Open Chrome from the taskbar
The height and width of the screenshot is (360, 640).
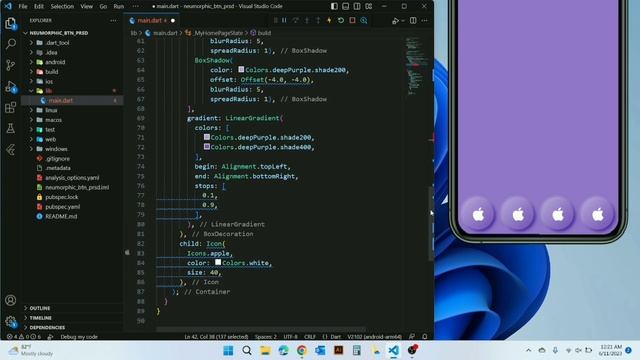point(302,350)
